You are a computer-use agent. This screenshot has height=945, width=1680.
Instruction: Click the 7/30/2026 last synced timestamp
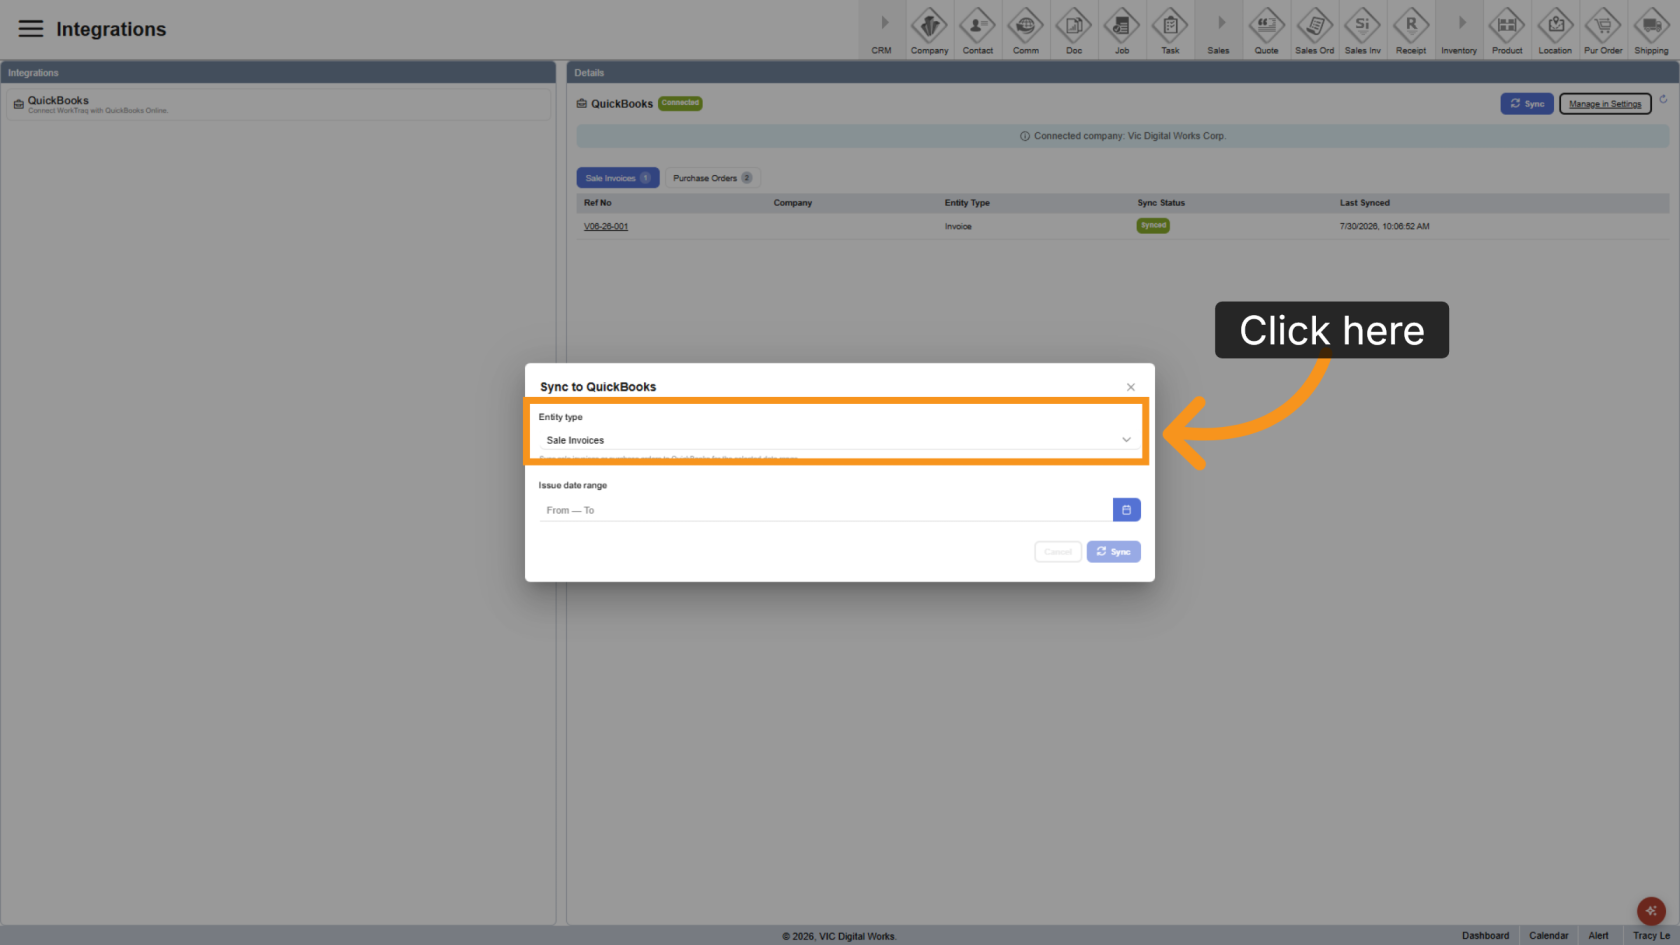coord(1385,227)
